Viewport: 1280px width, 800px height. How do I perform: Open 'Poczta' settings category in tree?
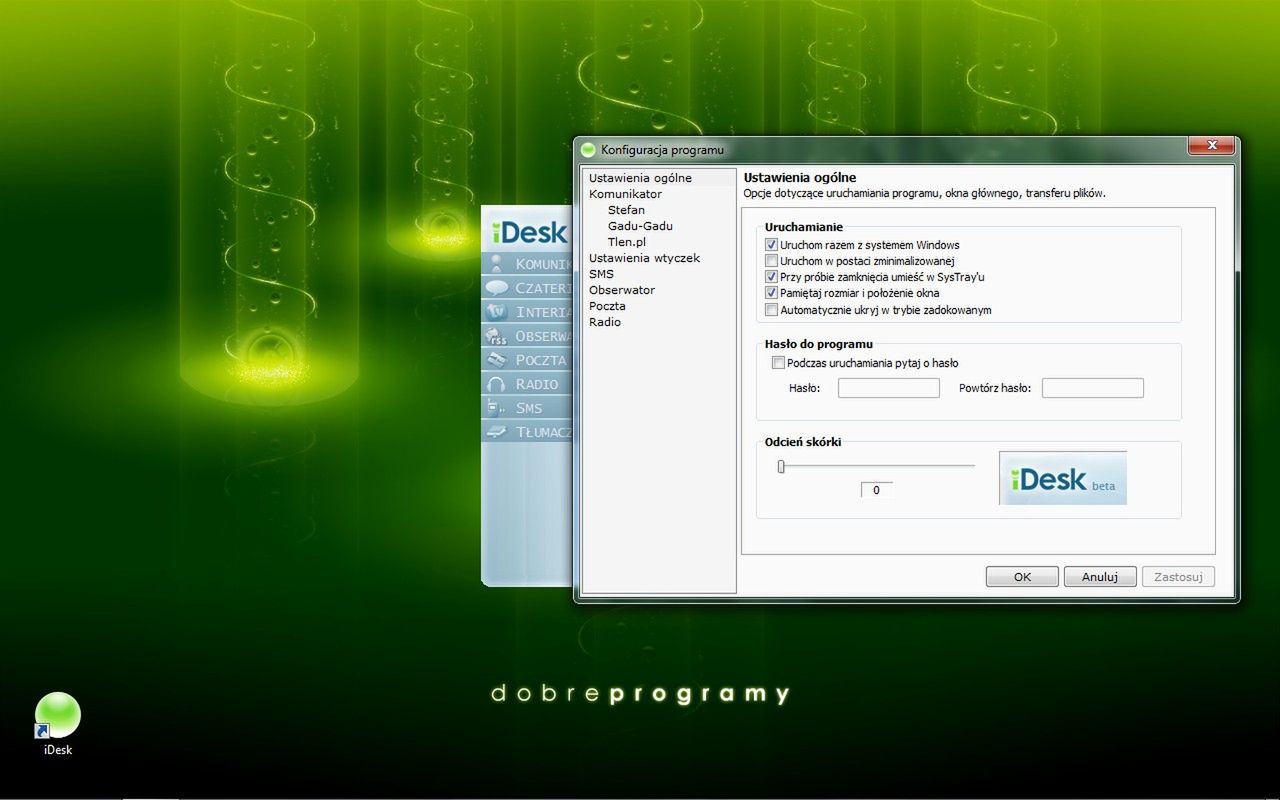pyautogui.click(x=607, y=306)
